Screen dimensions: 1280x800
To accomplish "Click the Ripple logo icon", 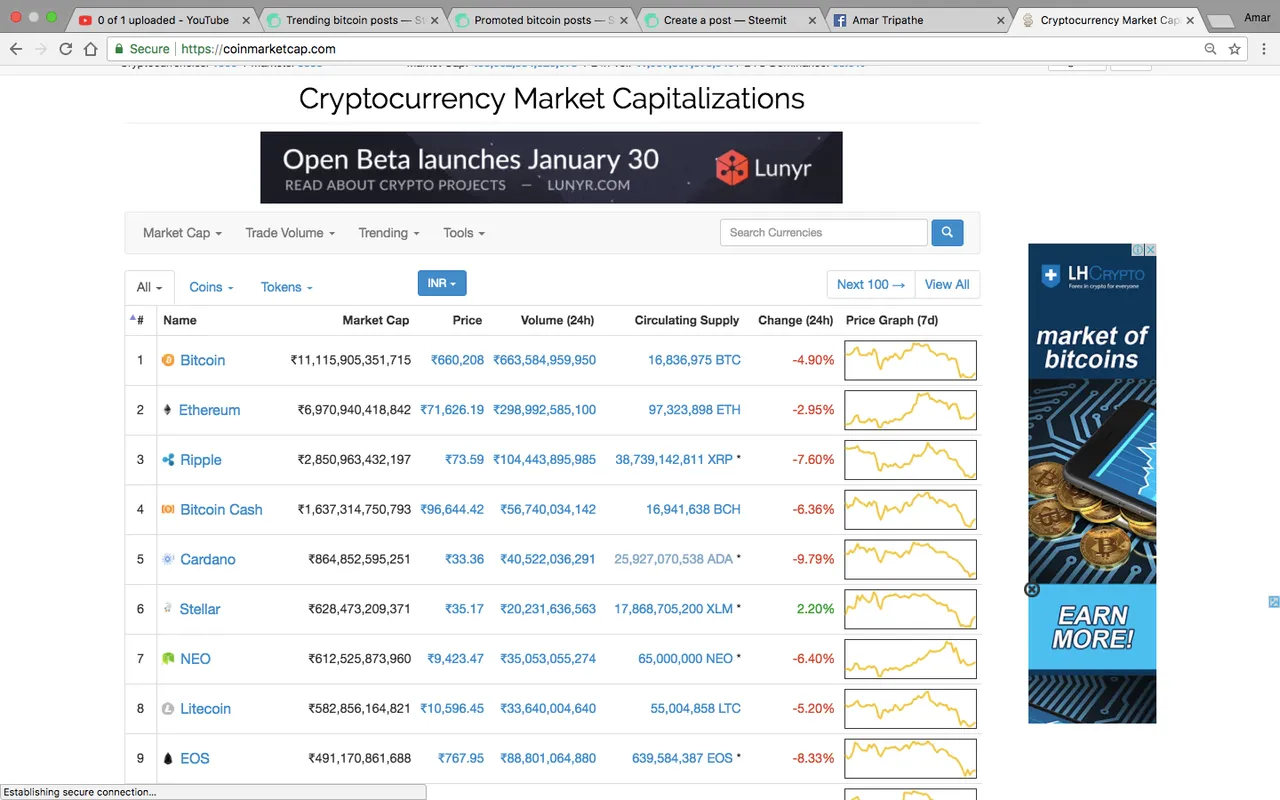I will tap(168, 460).
